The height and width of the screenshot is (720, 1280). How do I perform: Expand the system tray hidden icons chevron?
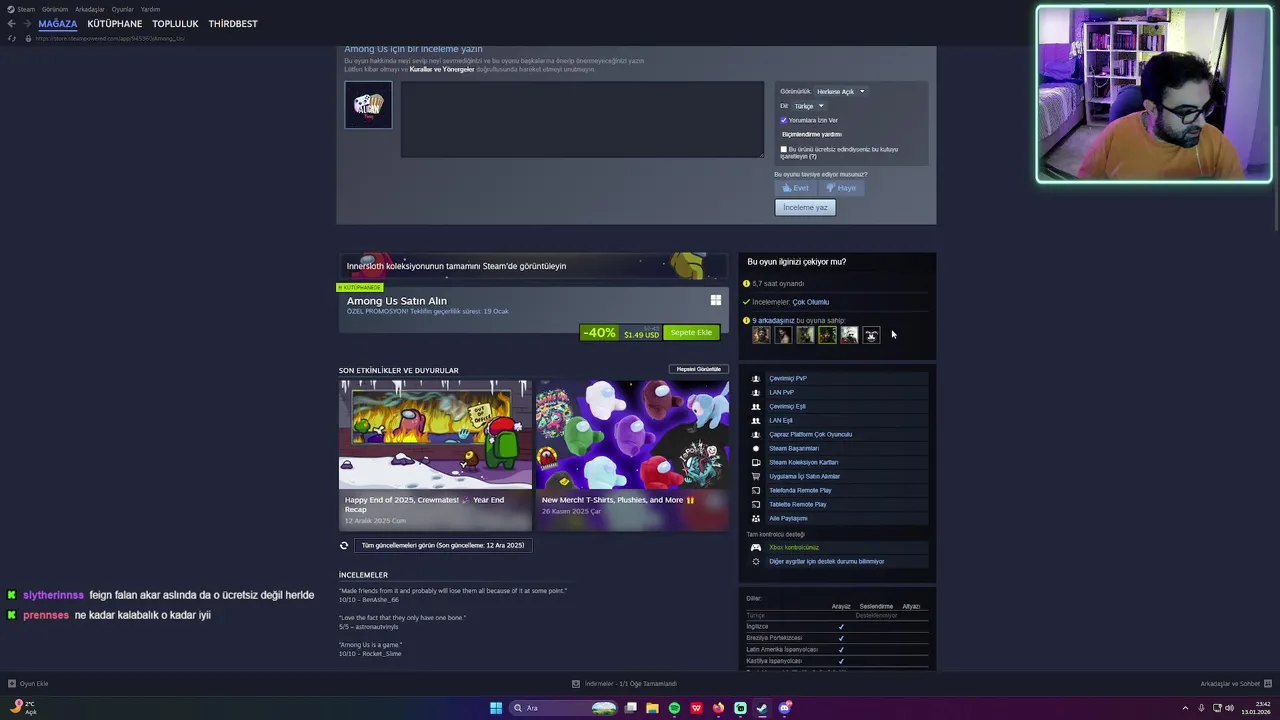(x=1185, y=708)
